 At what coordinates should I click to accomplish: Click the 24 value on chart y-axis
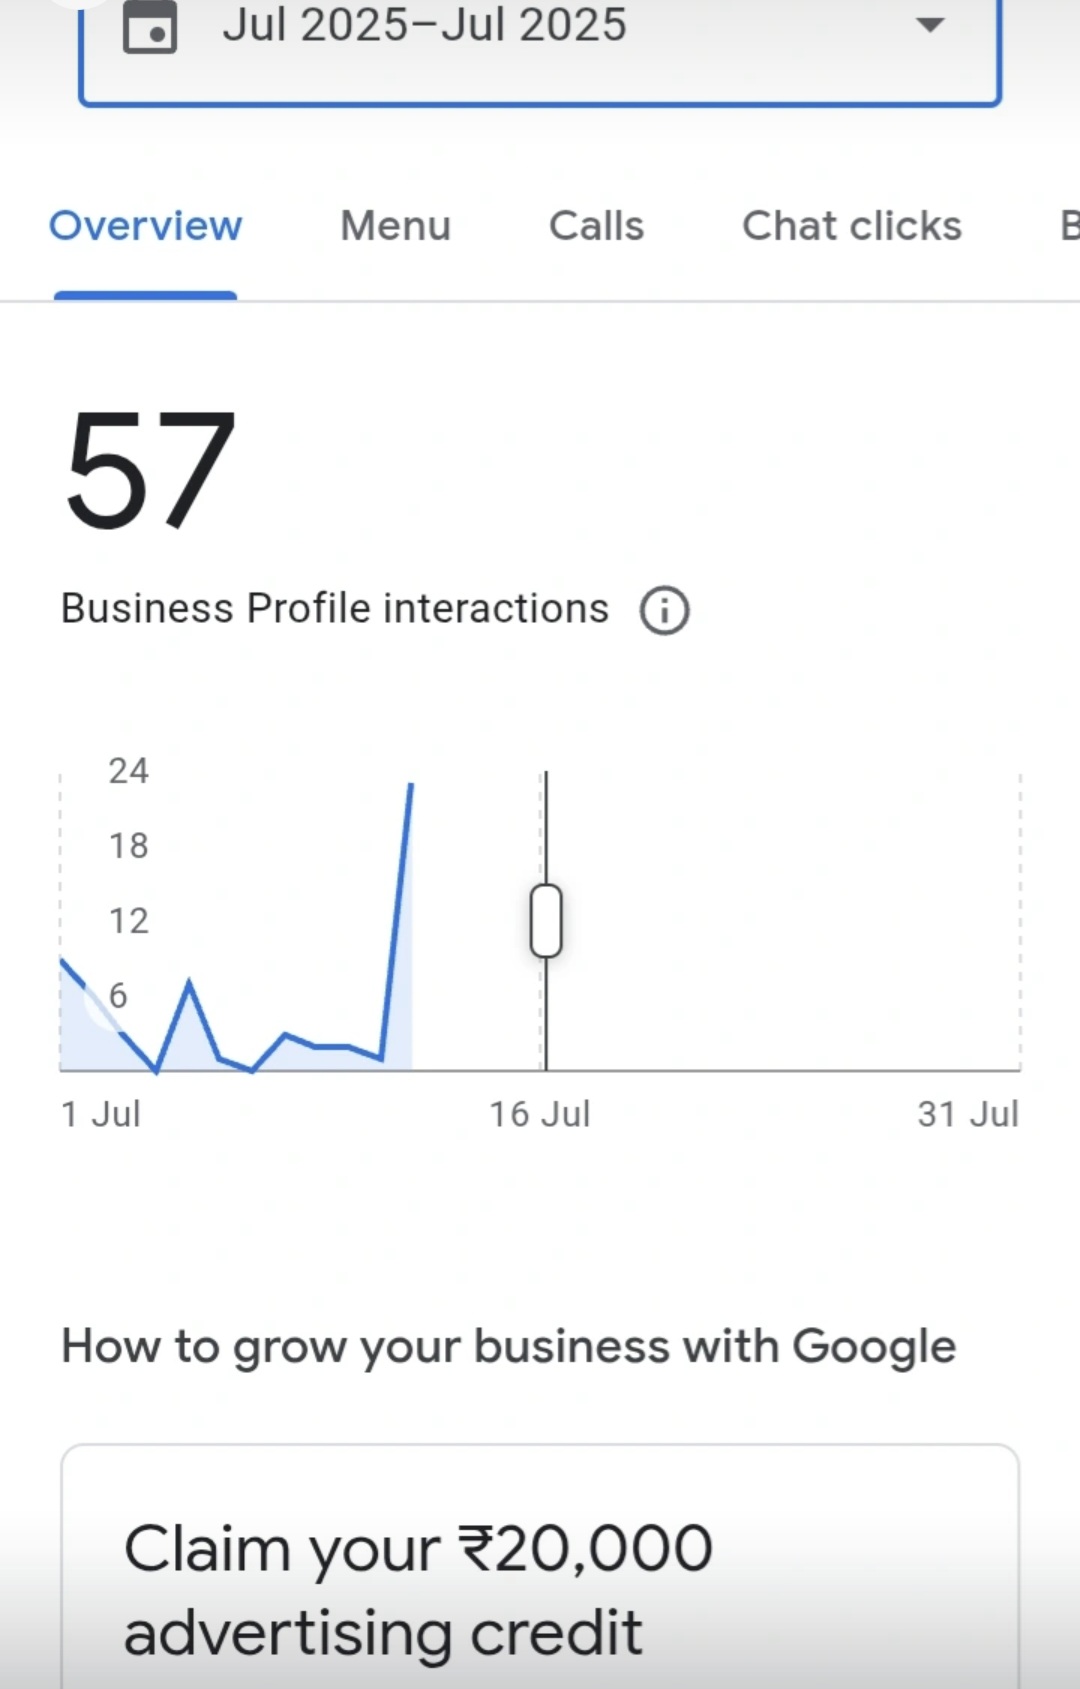(129, 771)
